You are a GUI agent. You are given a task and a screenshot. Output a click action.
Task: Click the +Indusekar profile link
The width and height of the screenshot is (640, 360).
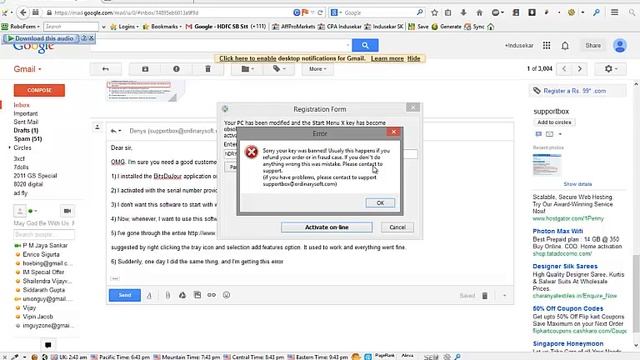519,46
